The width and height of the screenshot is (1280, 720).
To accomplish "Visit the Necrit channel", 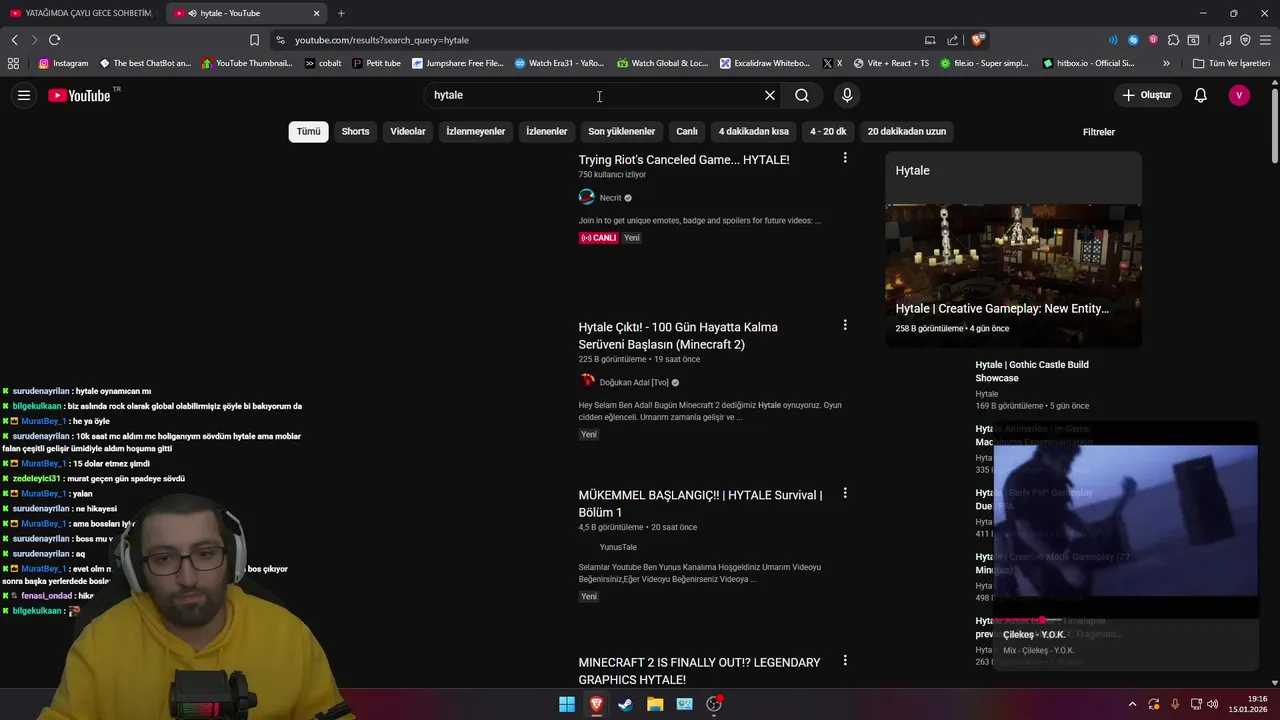I will coord(610,198).
